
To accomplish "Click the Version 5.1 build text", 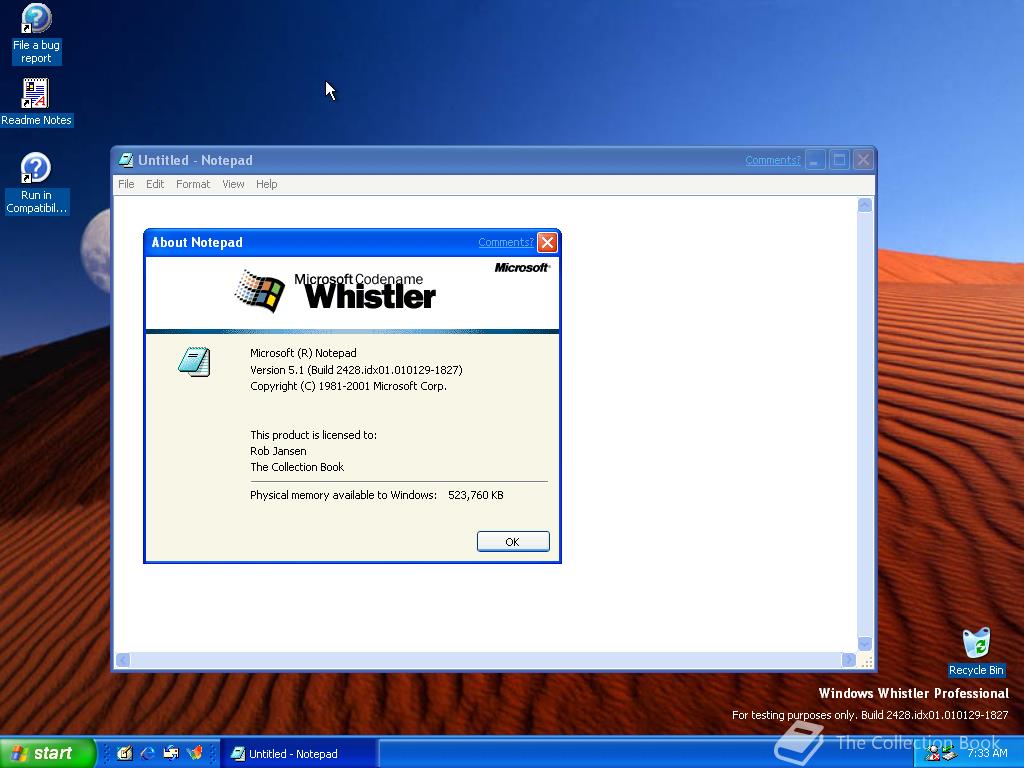I will [356, 370].
